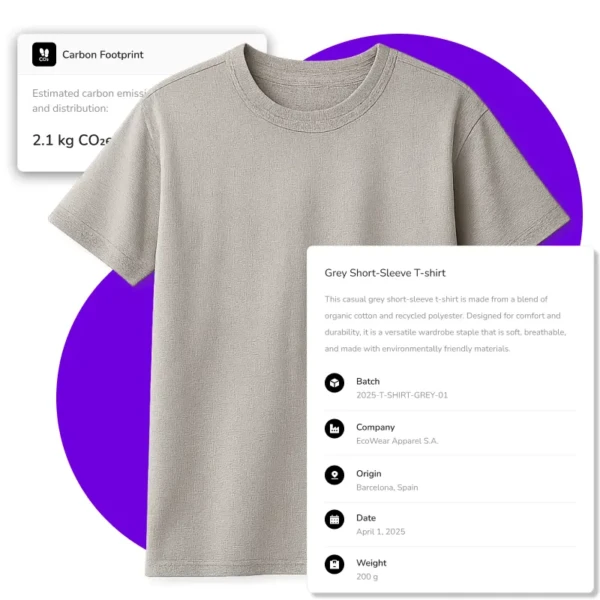Select EcoWear Apparel S.A. company name
Screen dimensions: 600x600
pyautogui.click(x=397, y=441)
